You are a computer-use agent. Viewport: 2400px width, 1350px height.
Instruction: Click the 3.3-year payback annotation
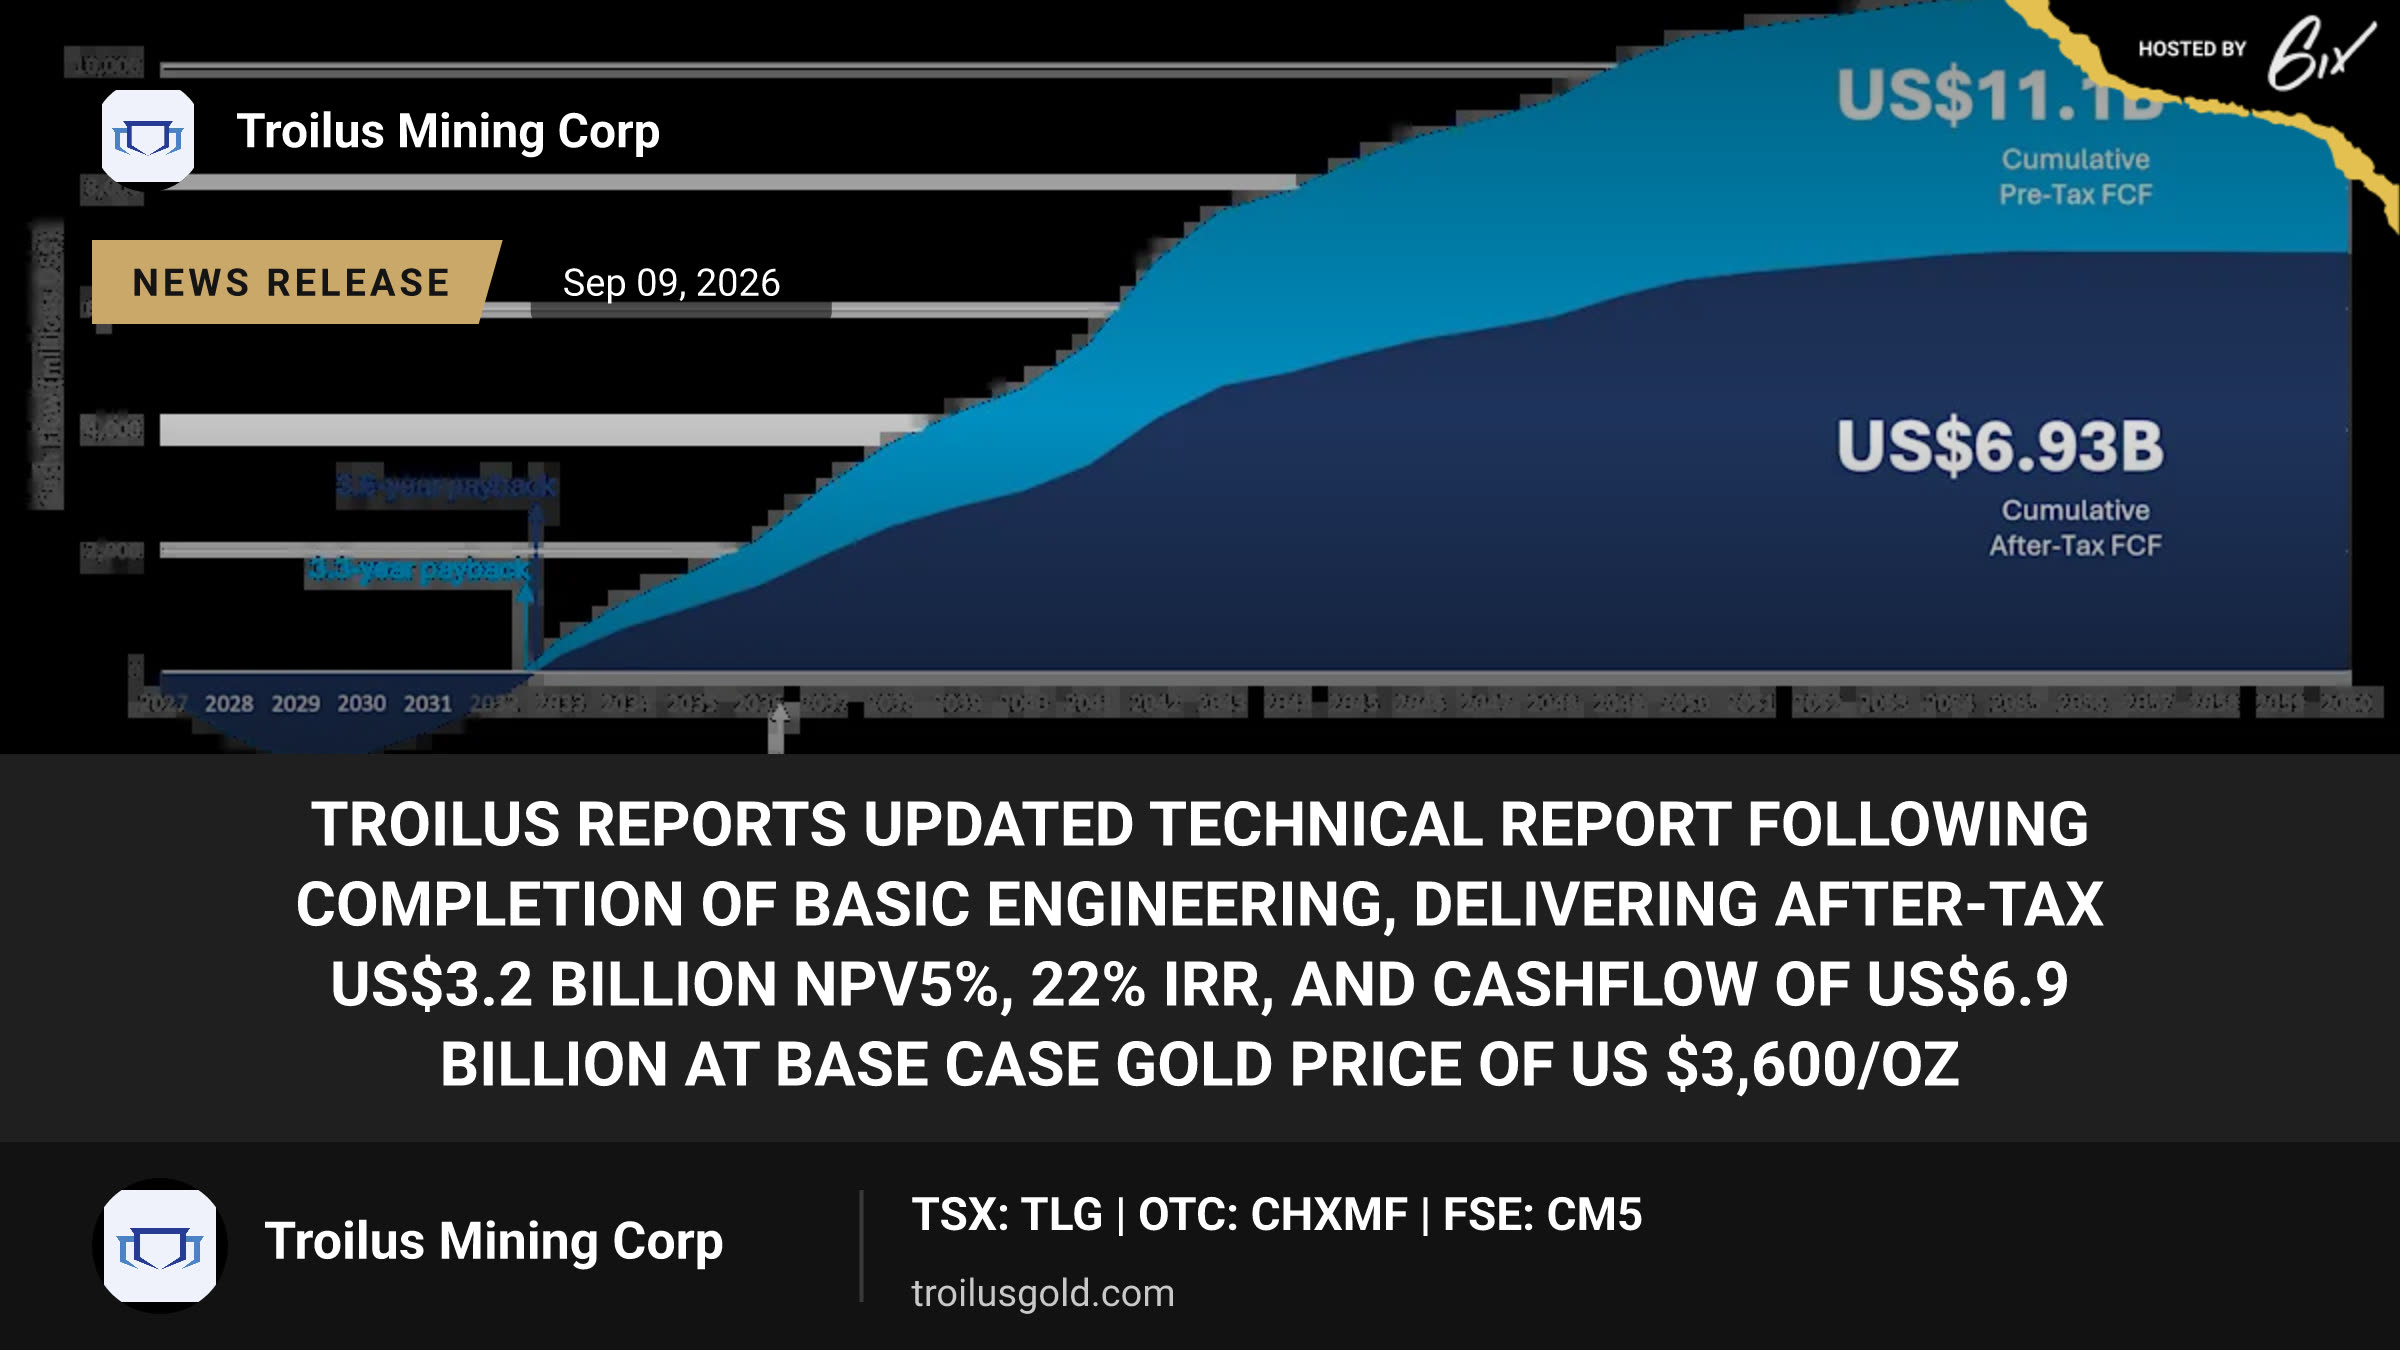pos(418,570)
